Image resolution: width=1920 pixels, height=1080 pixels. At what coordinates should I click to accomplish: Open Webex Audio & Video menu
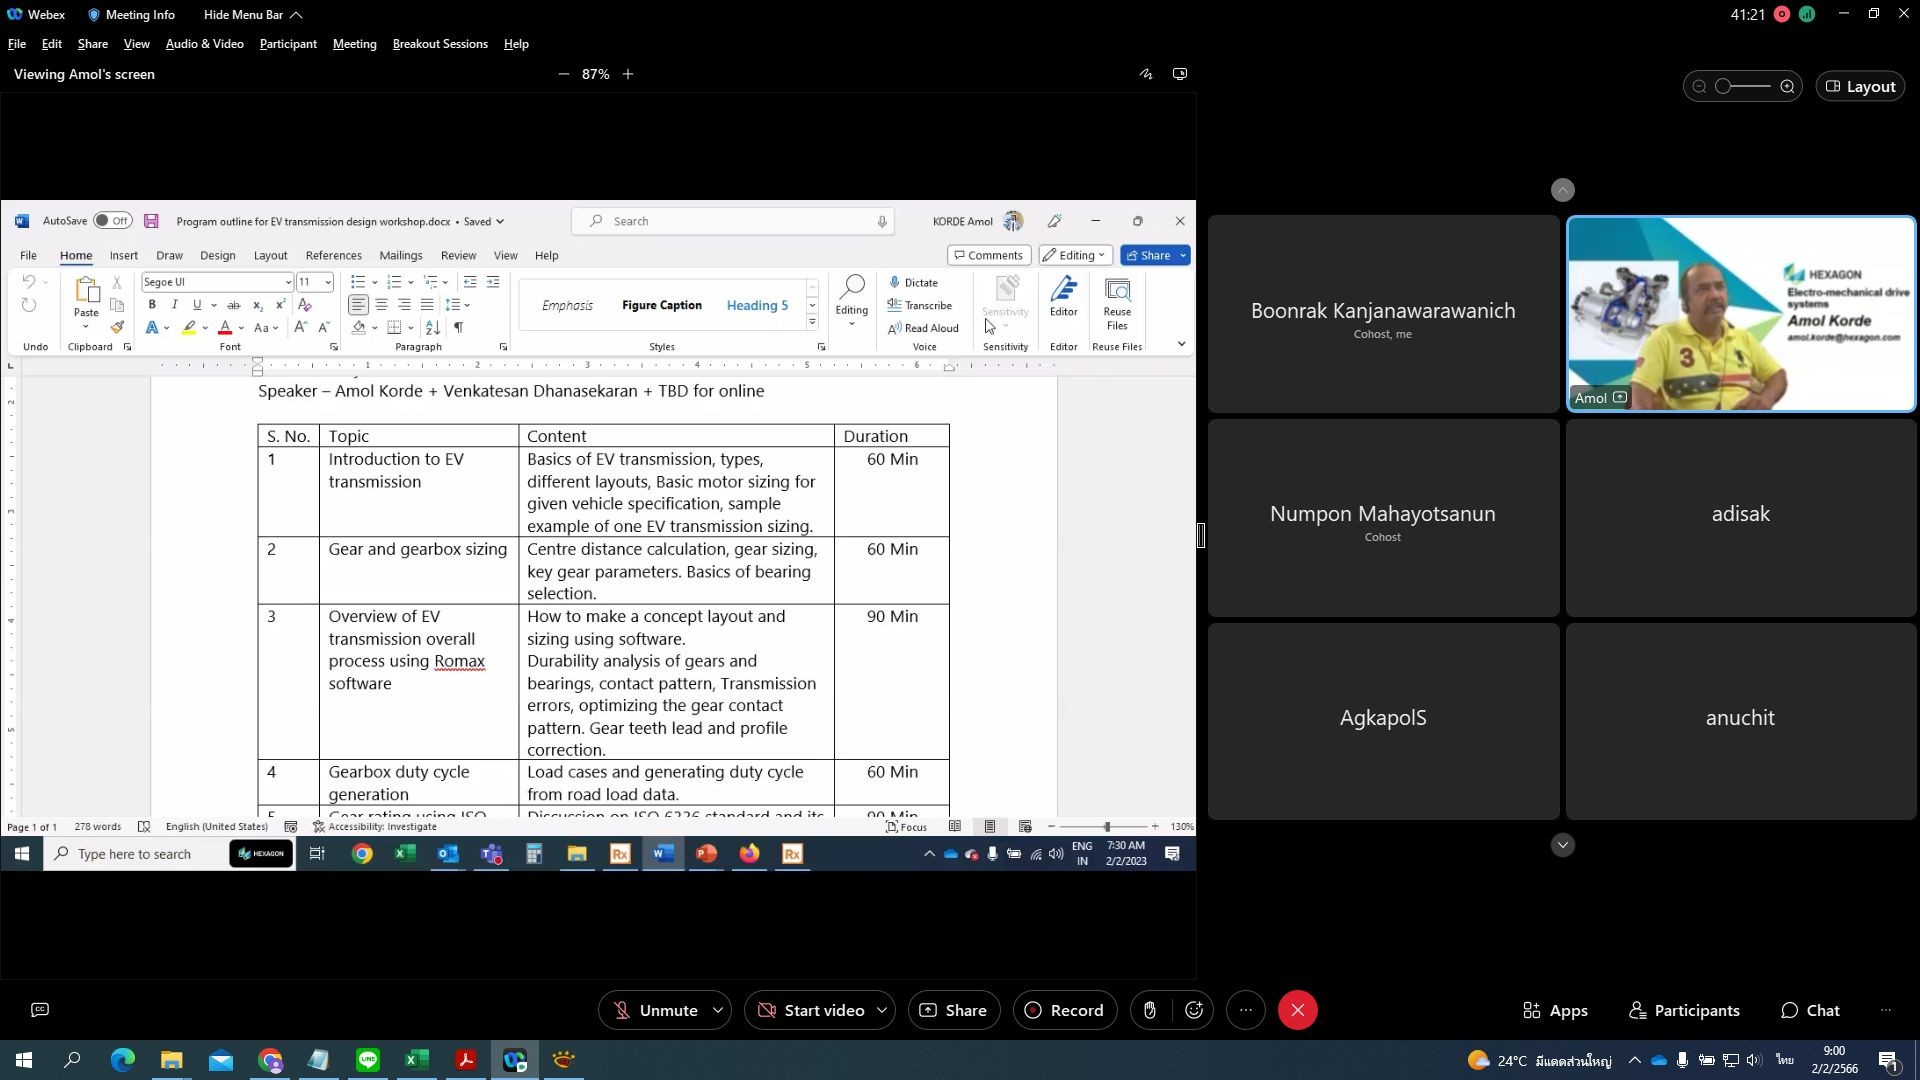204,44
